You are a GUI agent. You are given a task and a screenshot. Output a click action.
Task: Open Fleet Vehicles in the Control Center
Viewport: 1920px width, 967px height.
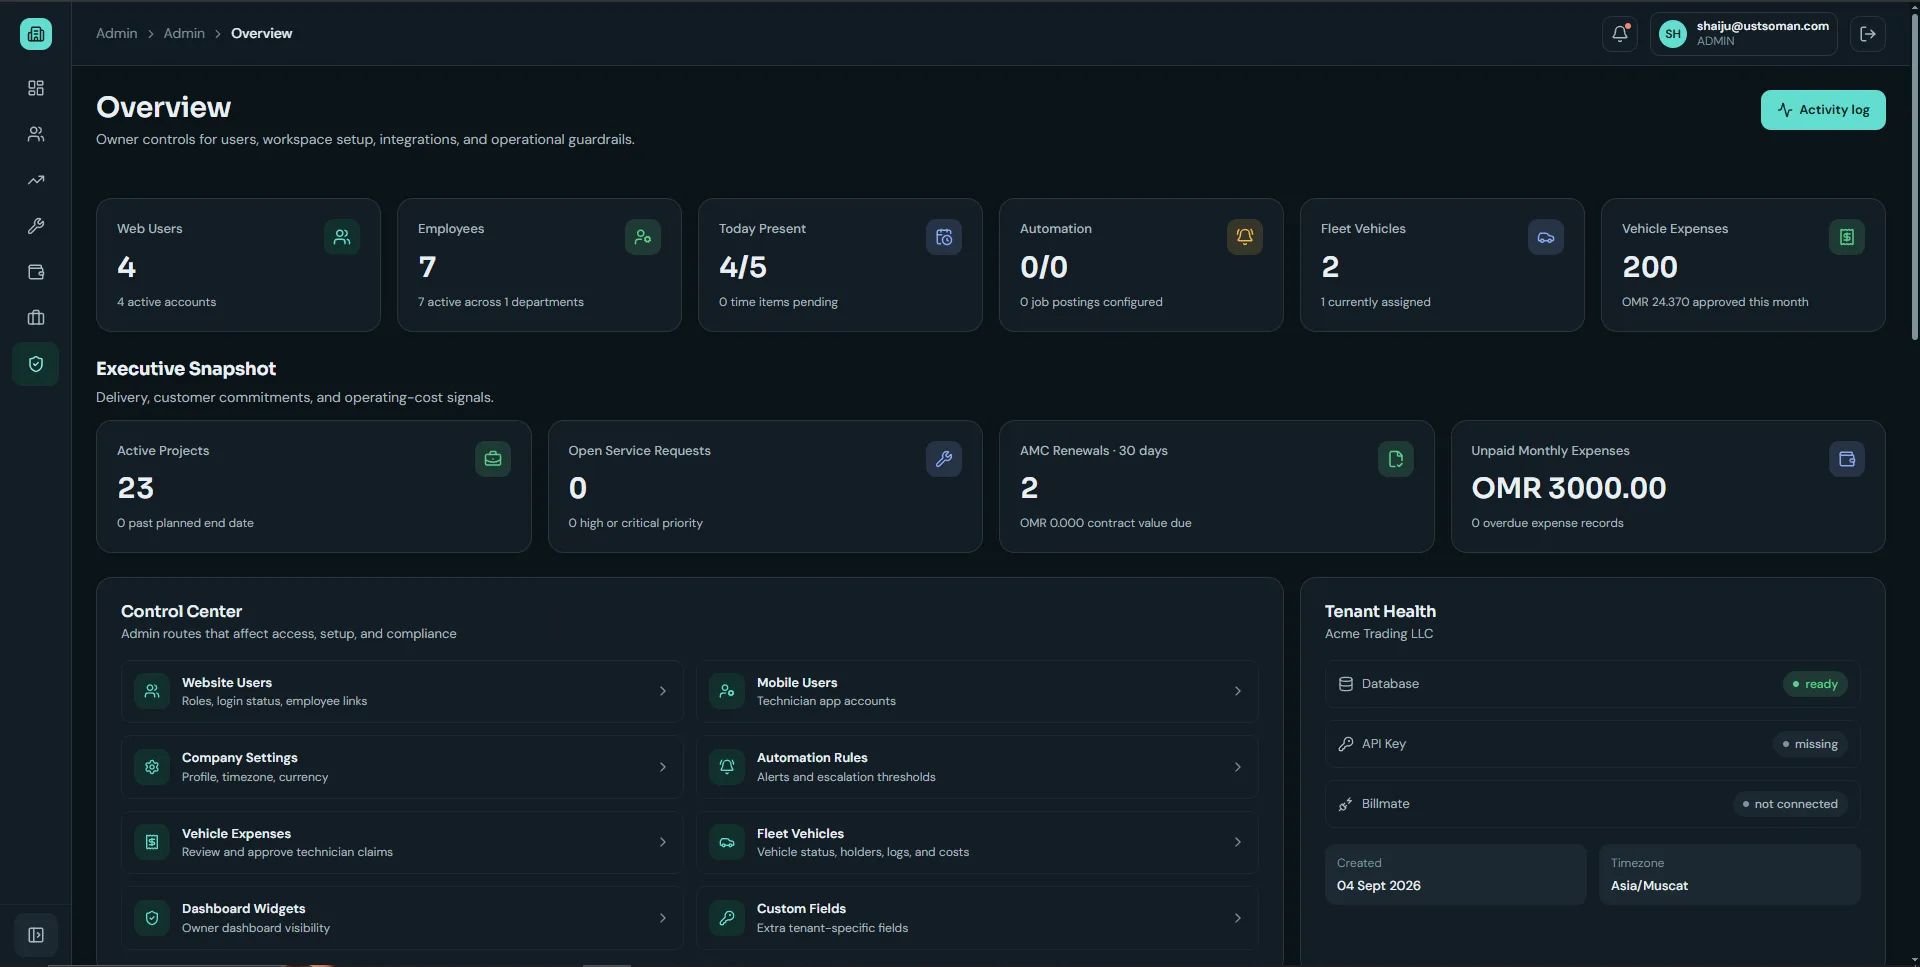(x=977, y=842)
